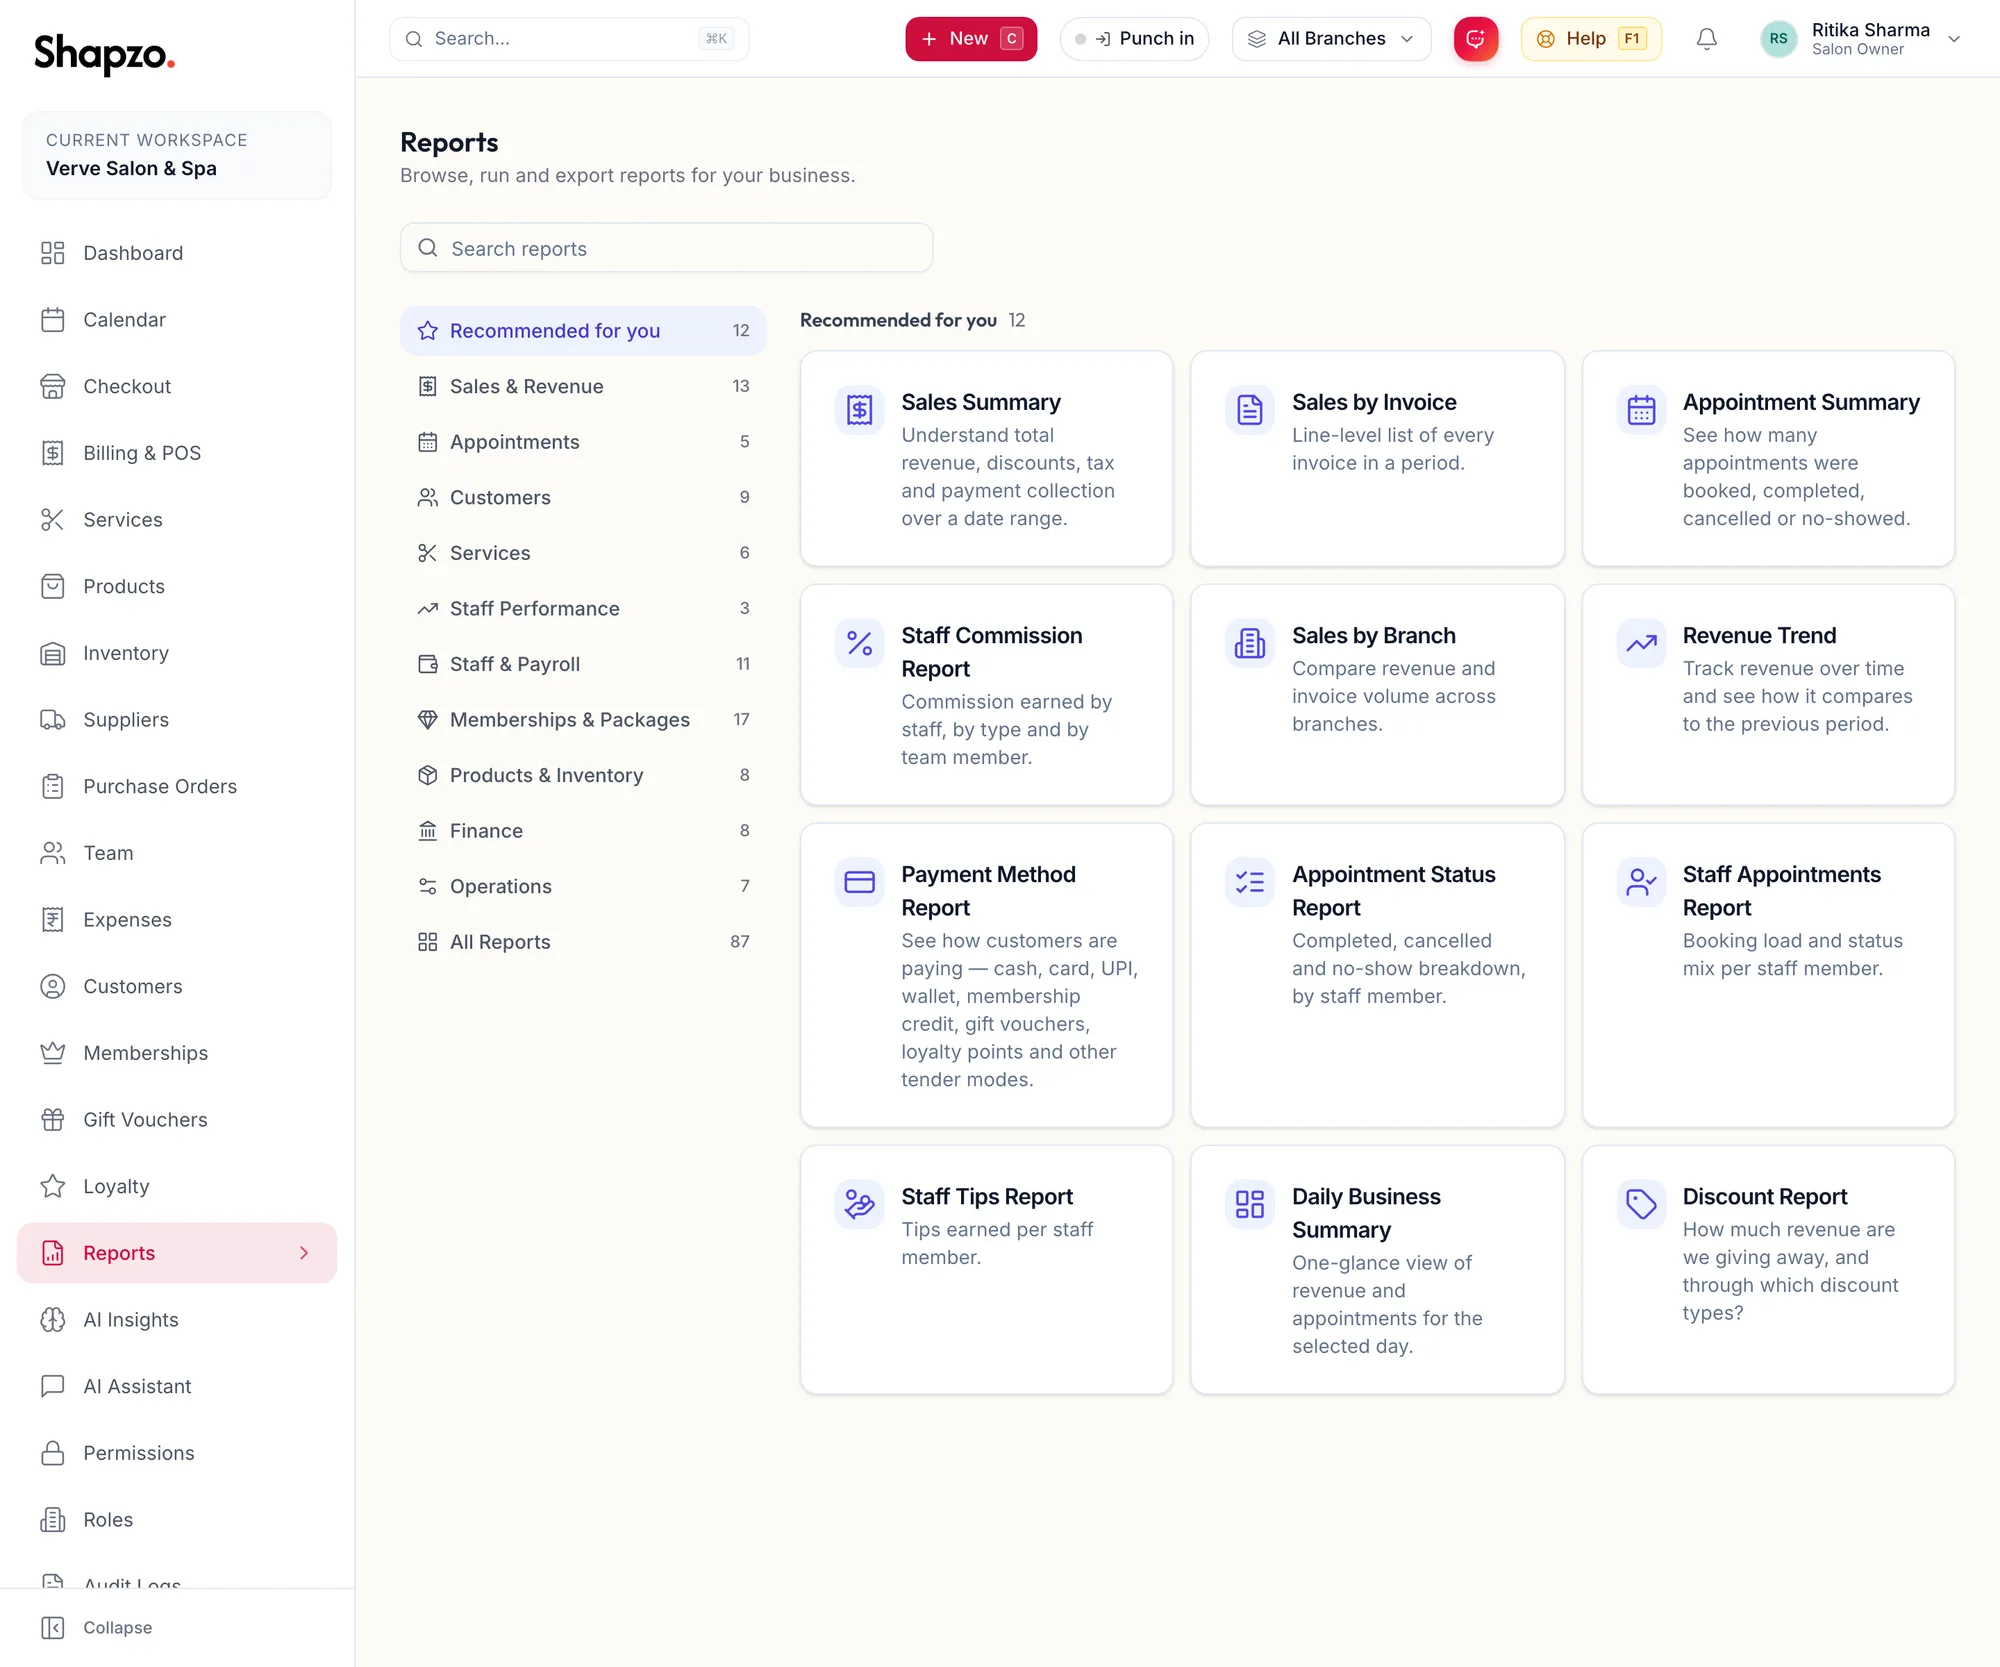Click the Payment Method card icon
The height and width of the screenshot is (1667, 2000).
pyautogui.click(x=859, y=882)
